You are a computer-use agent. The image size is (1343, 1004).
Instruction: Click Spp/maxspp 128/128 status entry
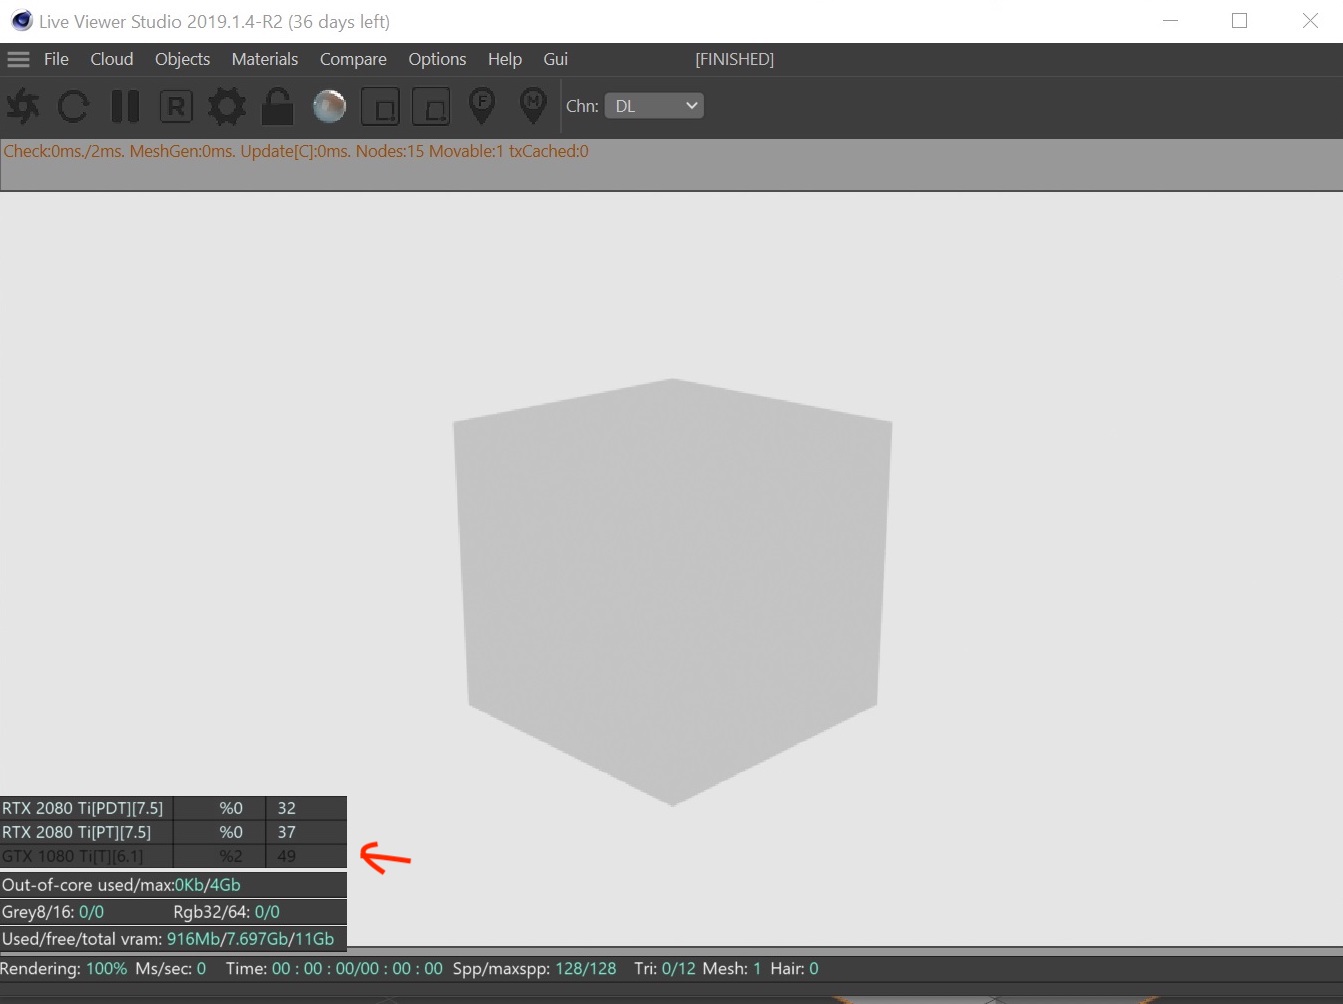[535, 969]
